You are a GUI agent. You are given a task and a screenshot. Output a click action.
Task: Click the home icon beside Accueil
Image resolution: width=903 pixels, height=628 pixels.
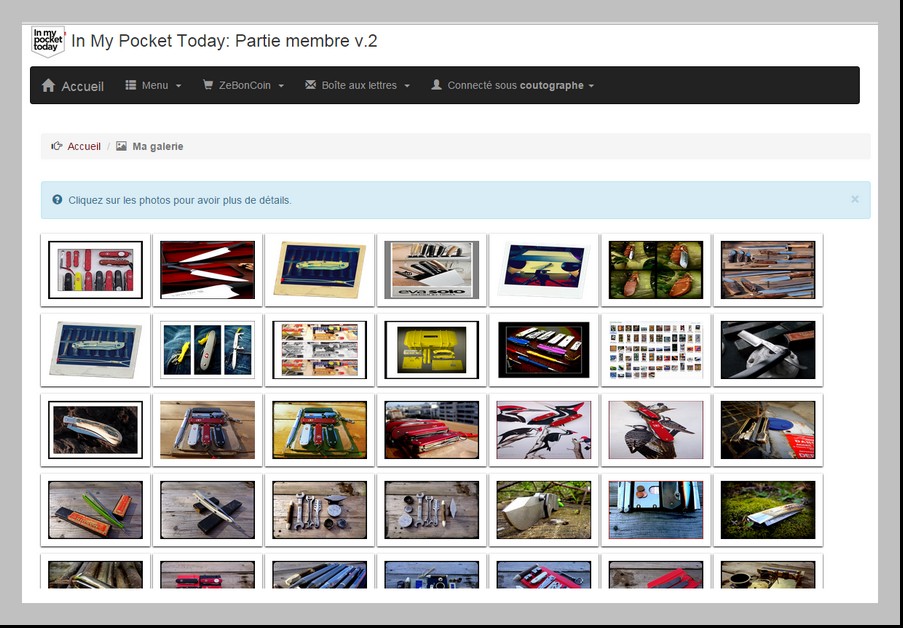[48, 85]
